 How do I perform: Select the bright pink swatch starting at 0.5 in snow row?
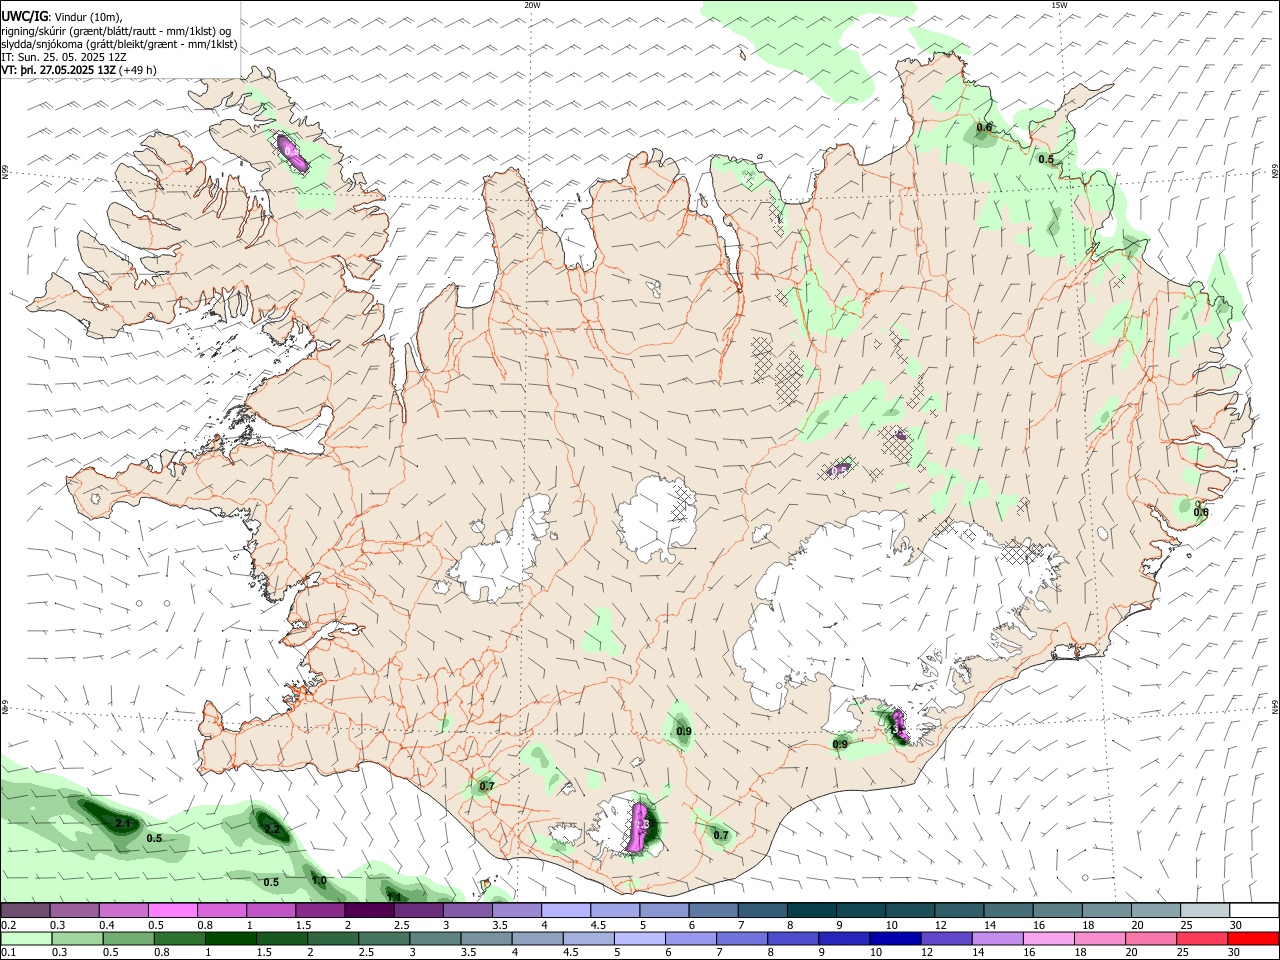click(x=172, y=911)
